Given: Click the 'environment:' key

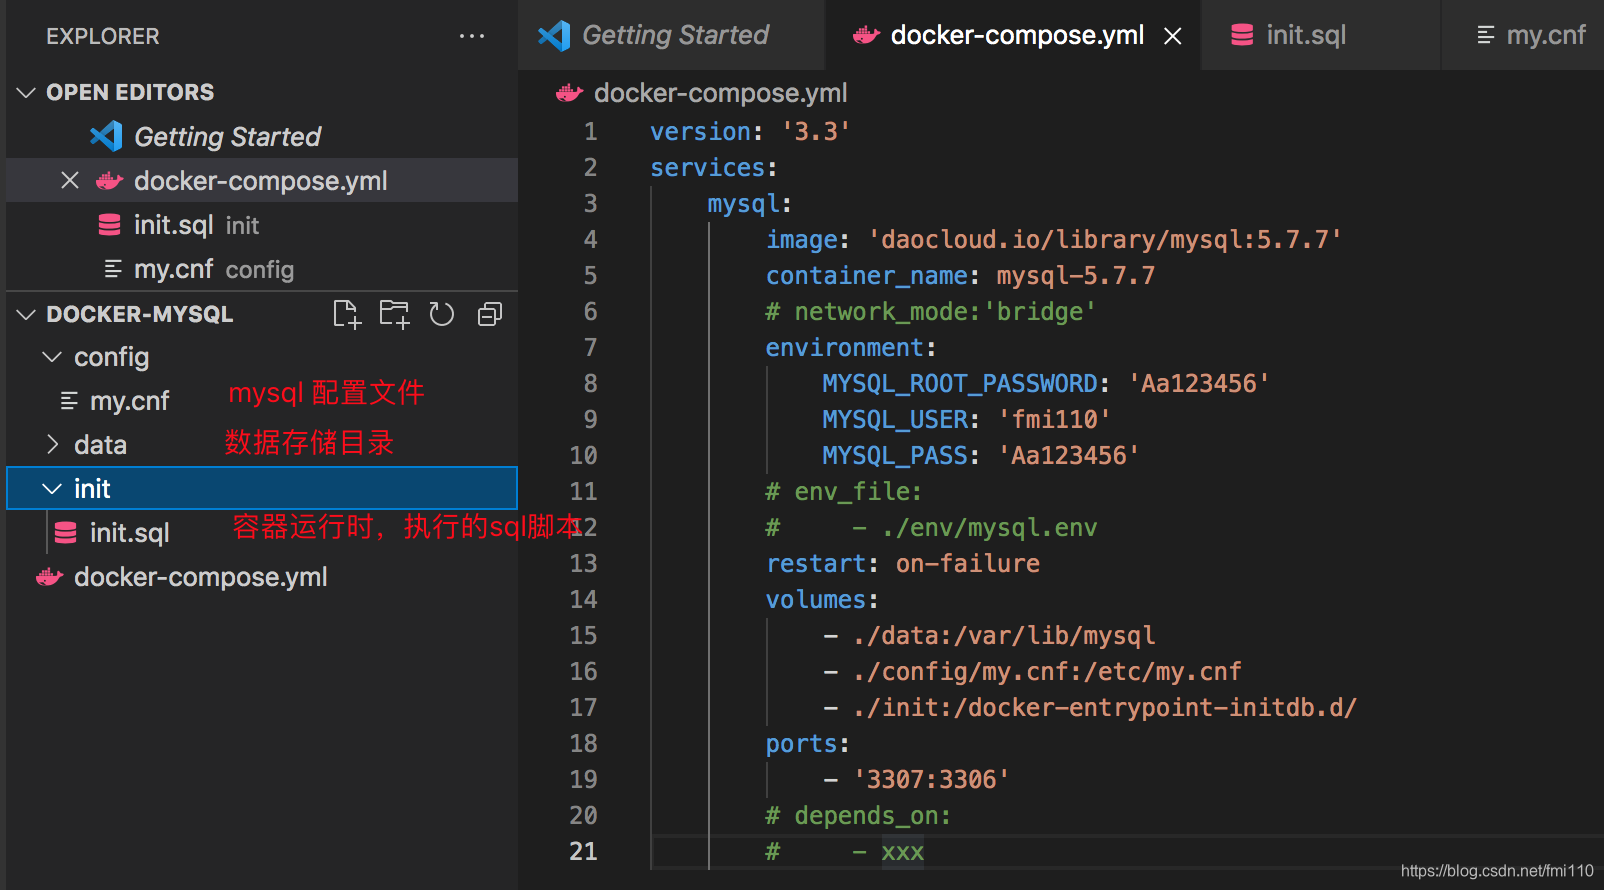Looking at the screenshot, I should click(x=851, y=348).
